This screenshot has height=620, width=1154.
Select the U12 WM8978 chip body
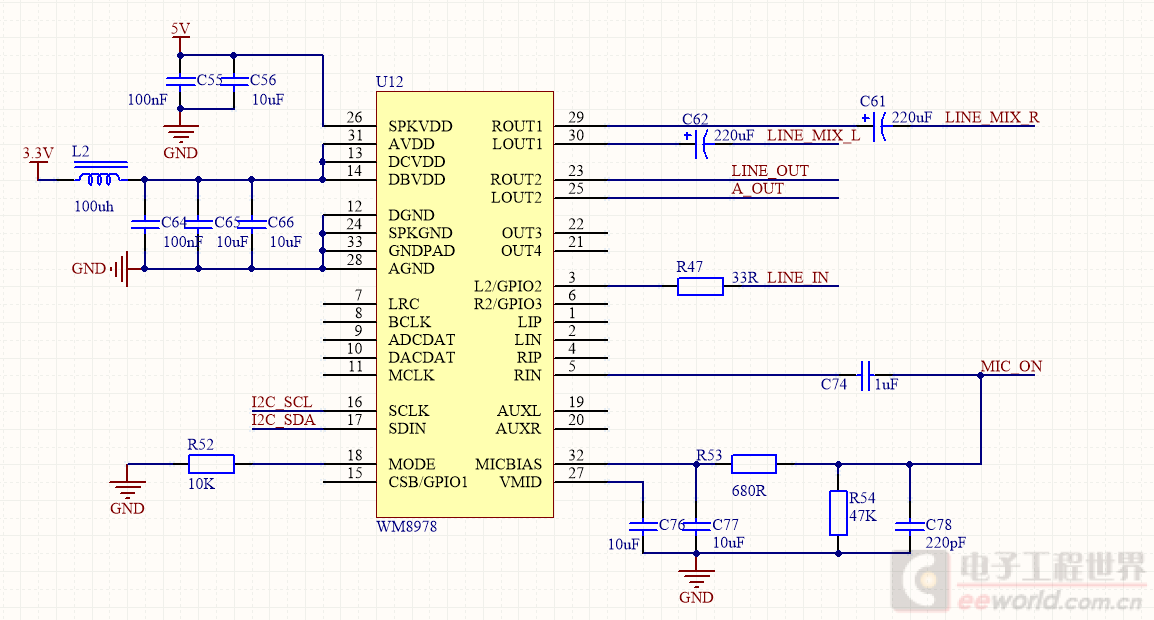[464, 304]
